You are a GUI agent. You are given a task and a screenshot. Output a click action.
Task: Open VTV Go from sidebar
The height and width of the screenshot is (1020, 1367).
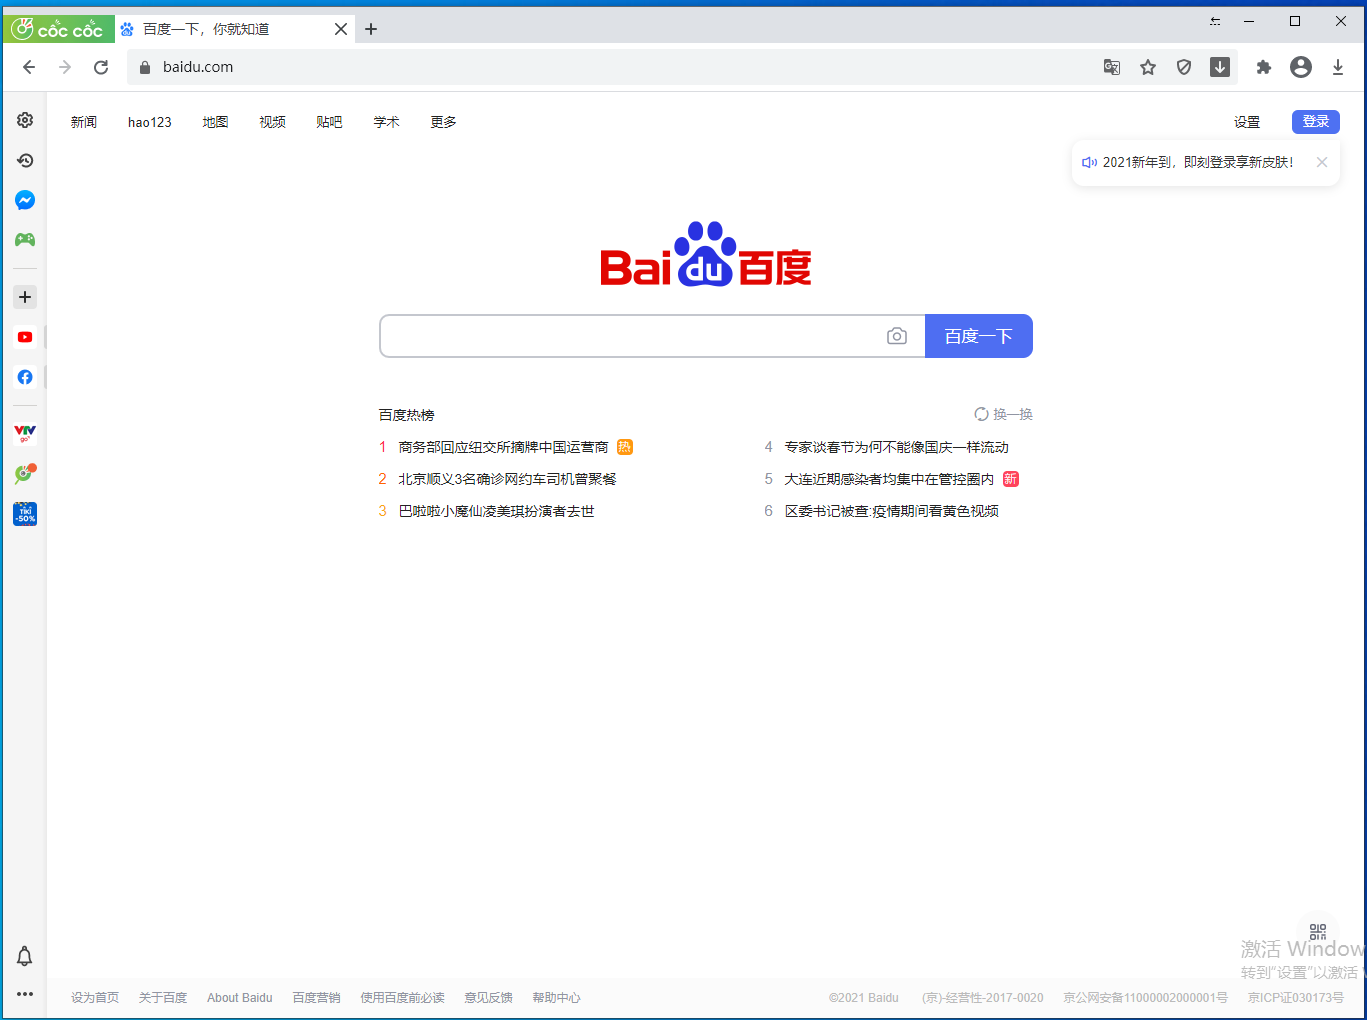(x=25, y=433)
